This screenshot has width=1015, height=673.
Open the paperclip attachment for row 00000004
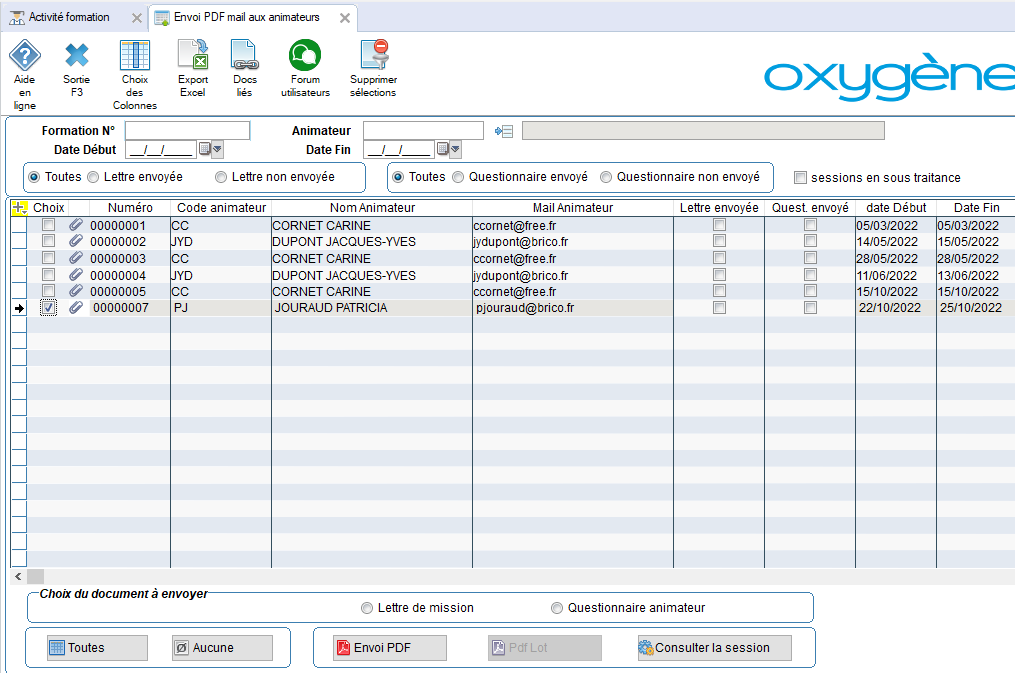click(x=76, y=274)
